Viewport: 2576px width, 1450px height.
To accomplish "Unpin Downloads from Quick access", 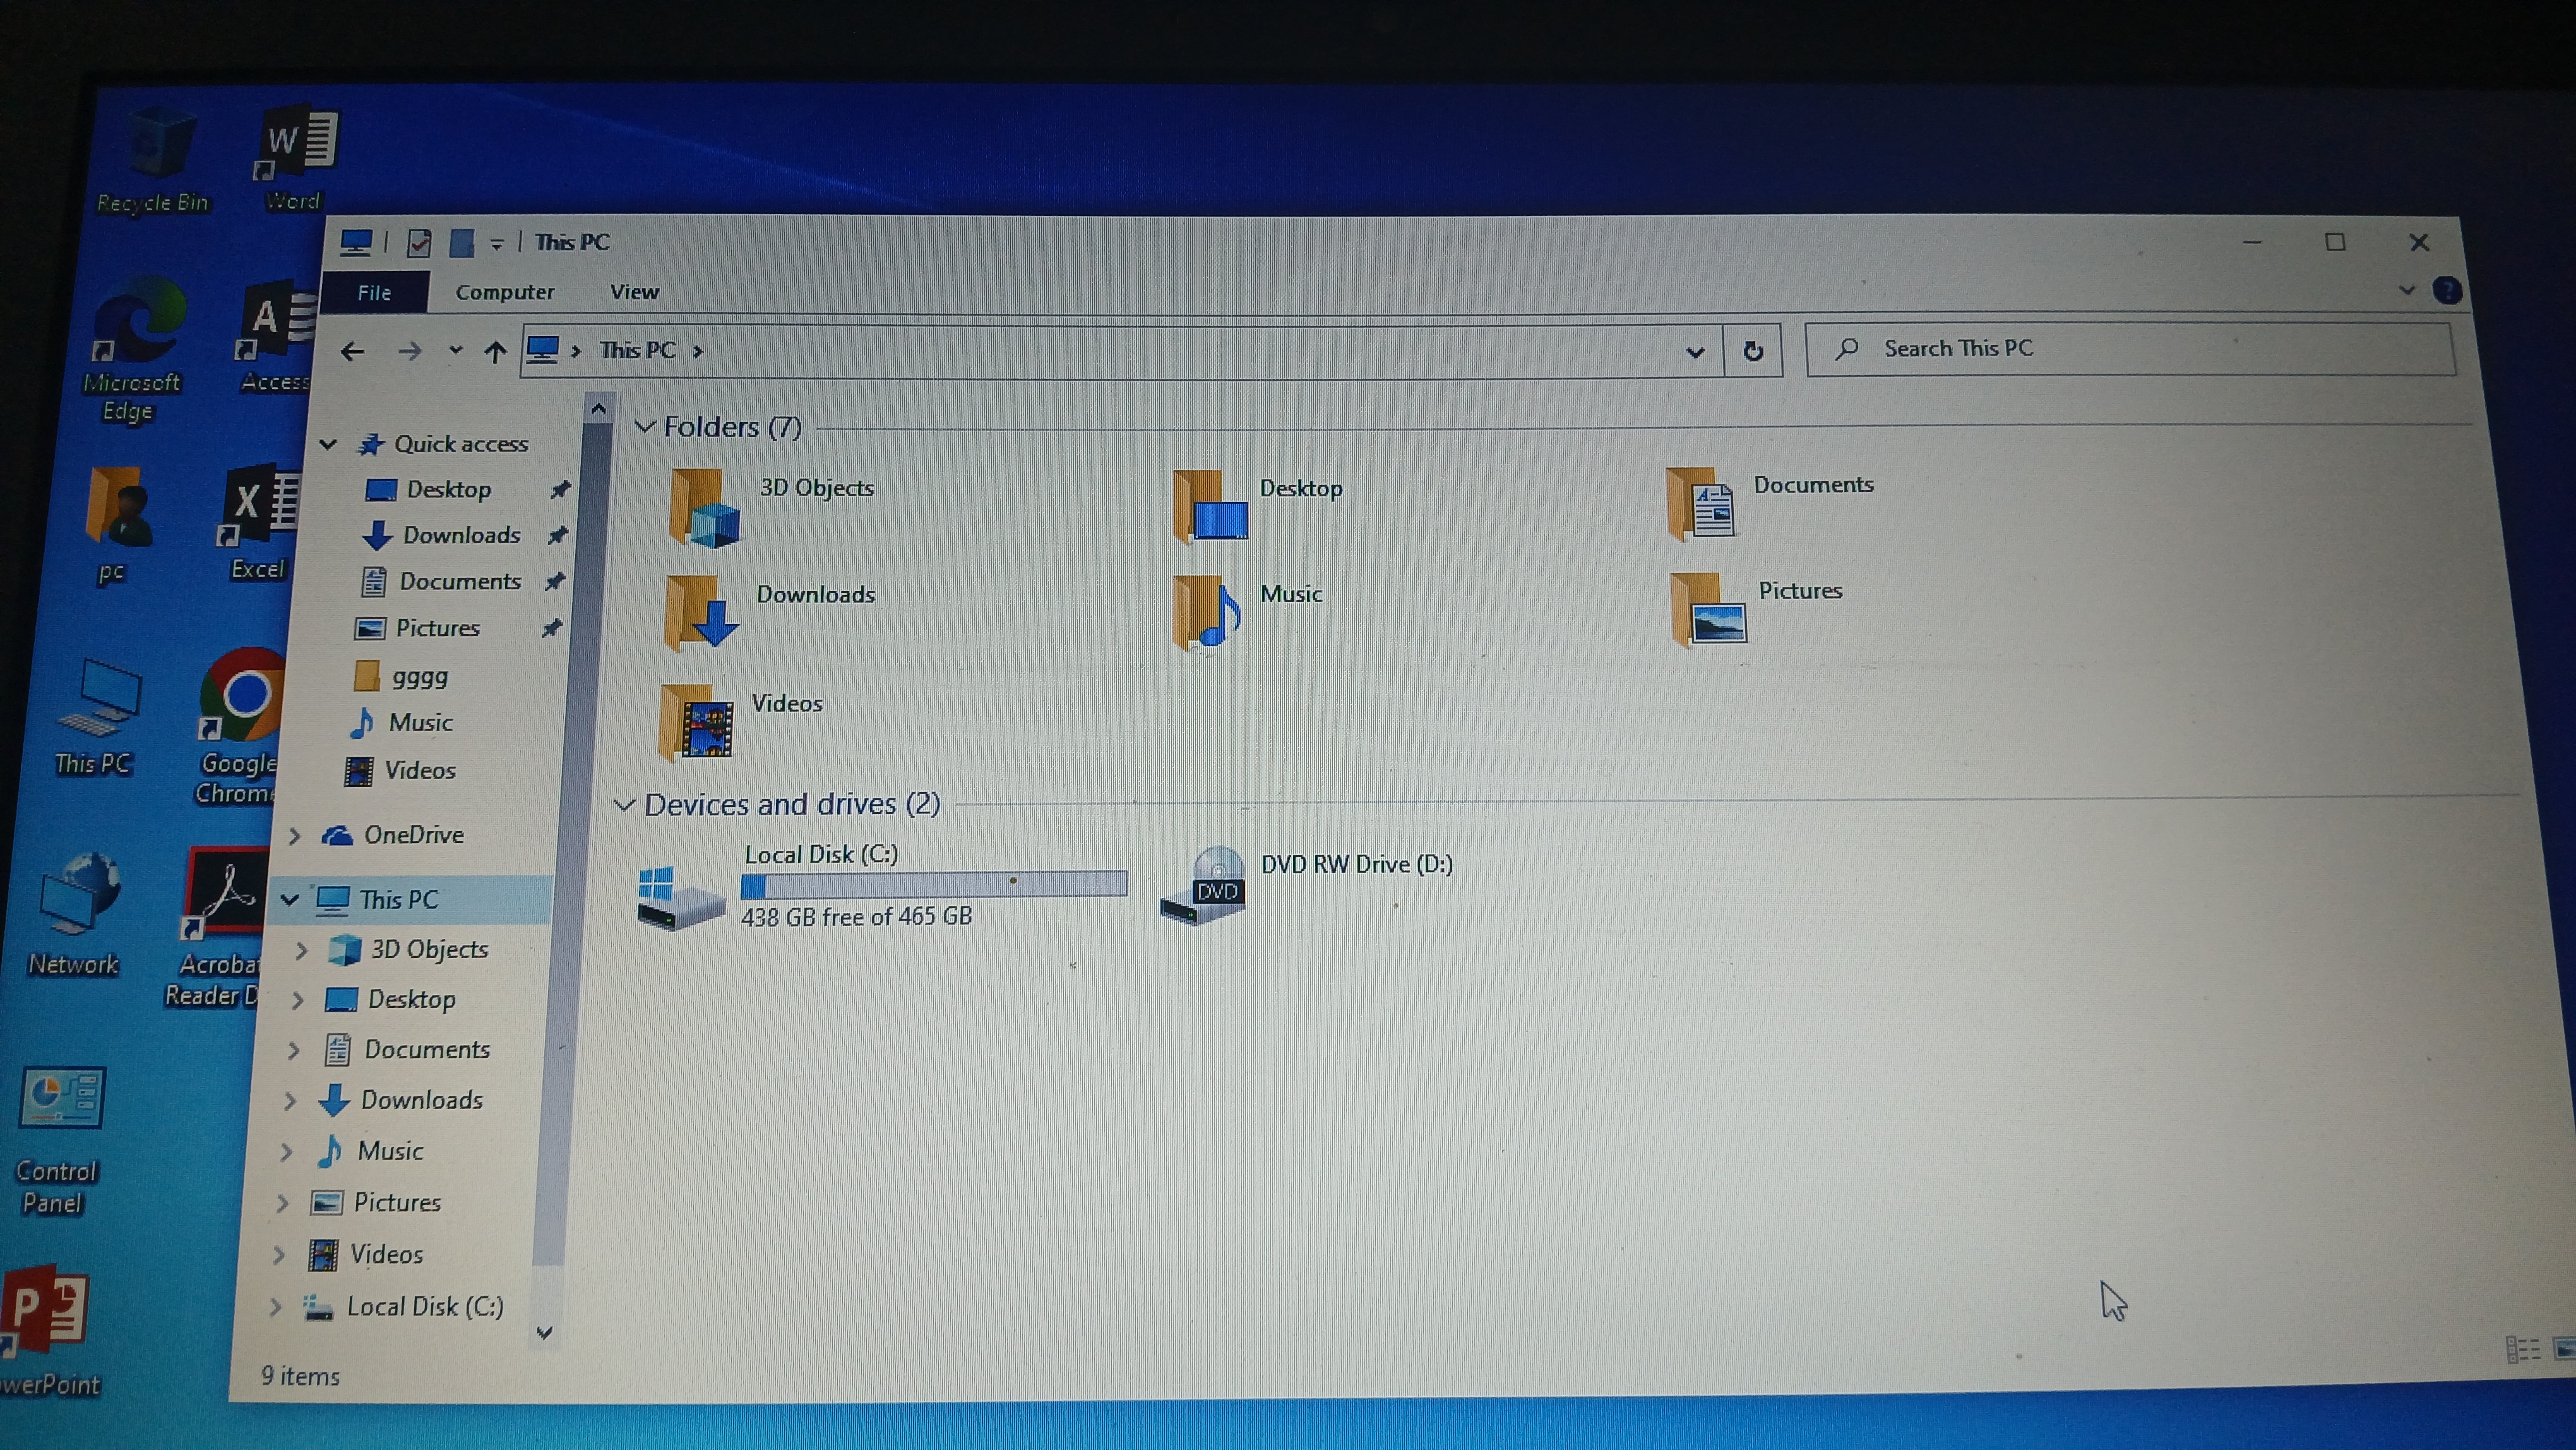I will (558, 535).
